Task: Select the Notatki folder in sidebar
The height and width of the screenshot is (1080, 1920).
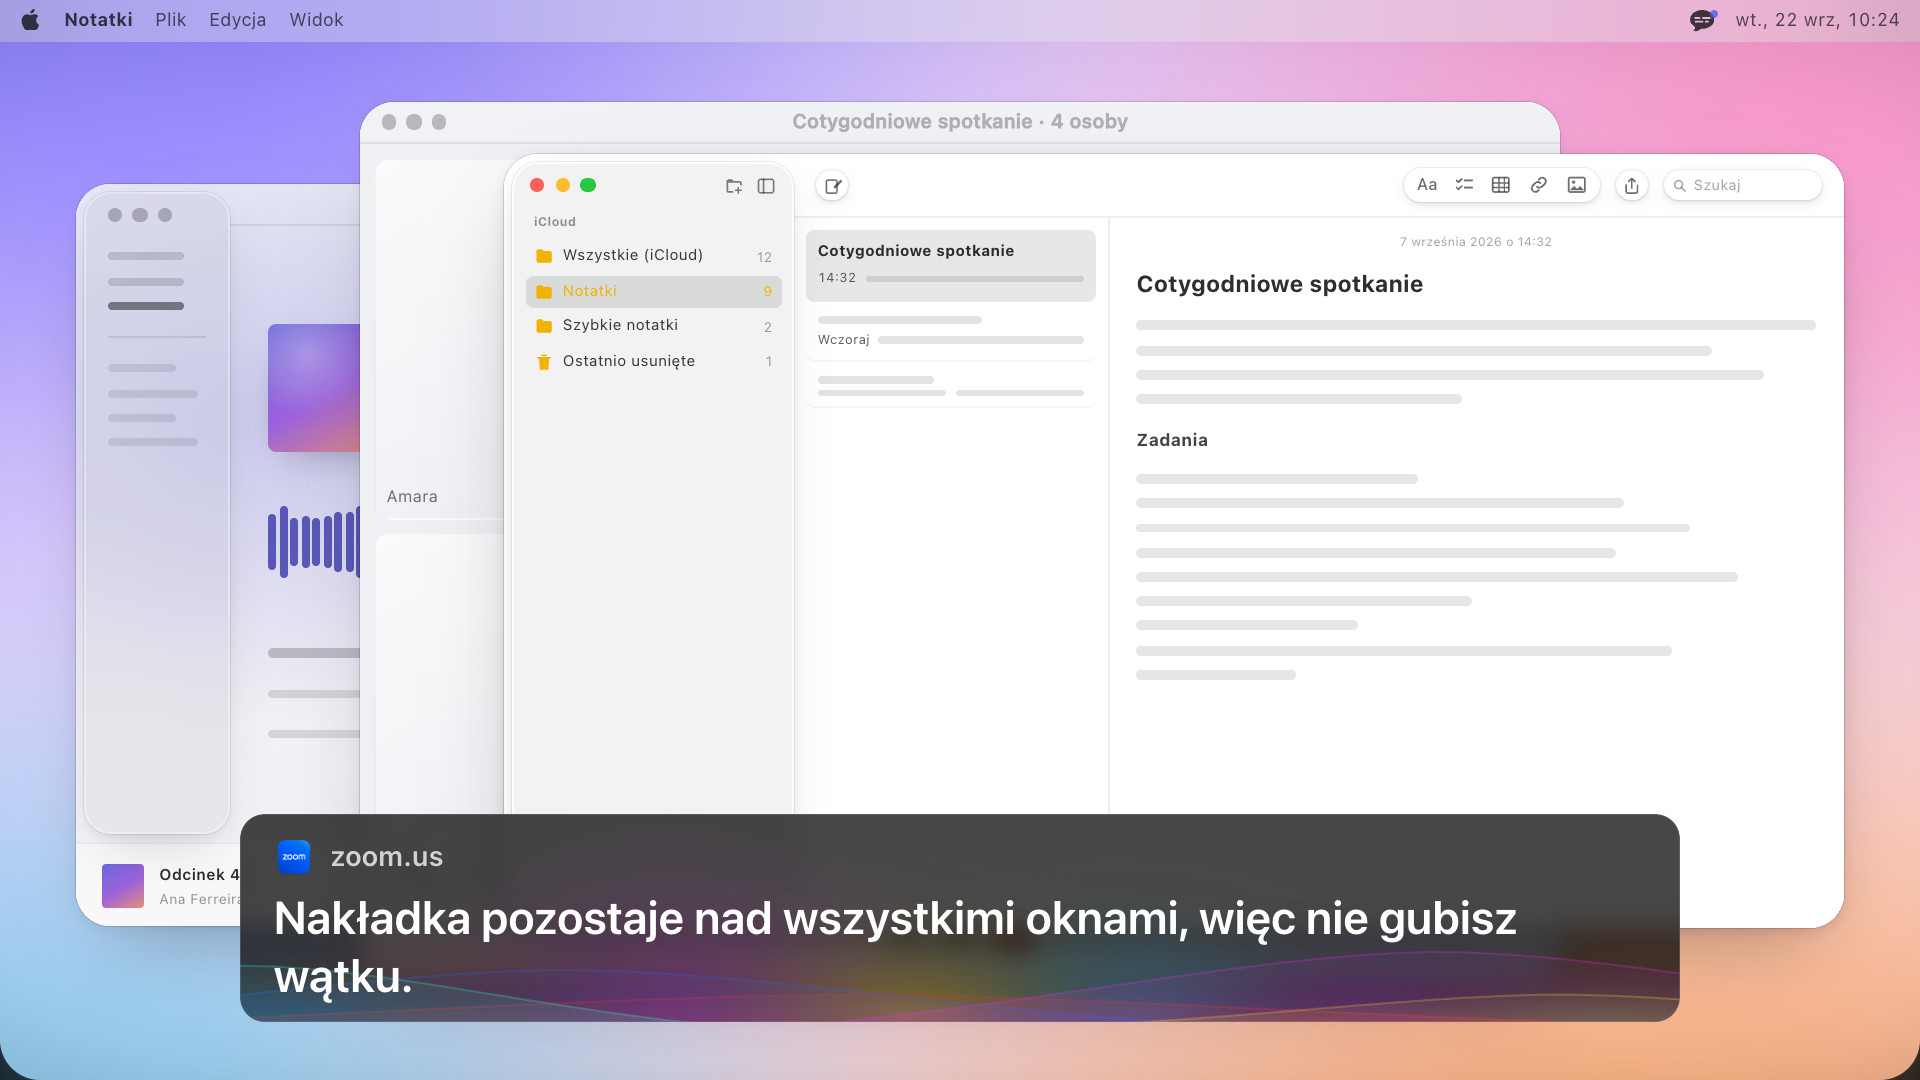Action: coord(654,291)
